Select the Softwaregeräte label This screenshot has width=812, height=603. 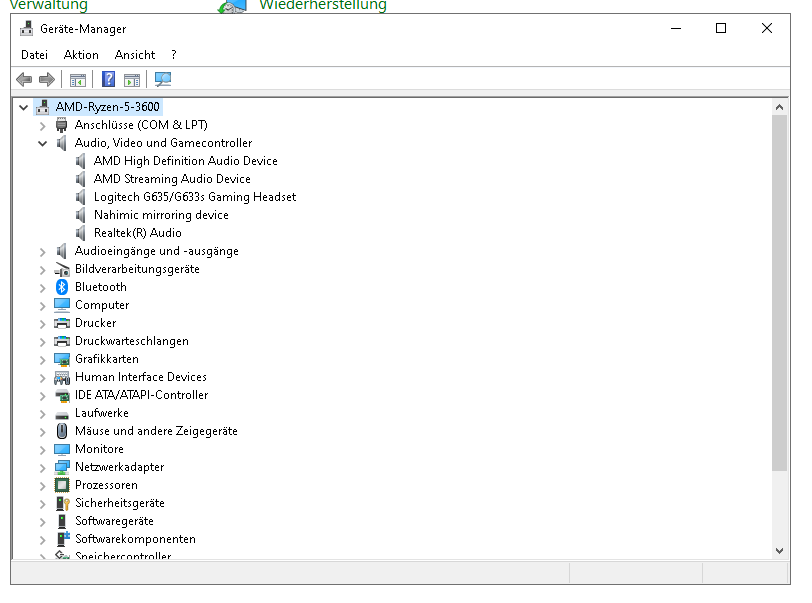(x=114, y=521)
